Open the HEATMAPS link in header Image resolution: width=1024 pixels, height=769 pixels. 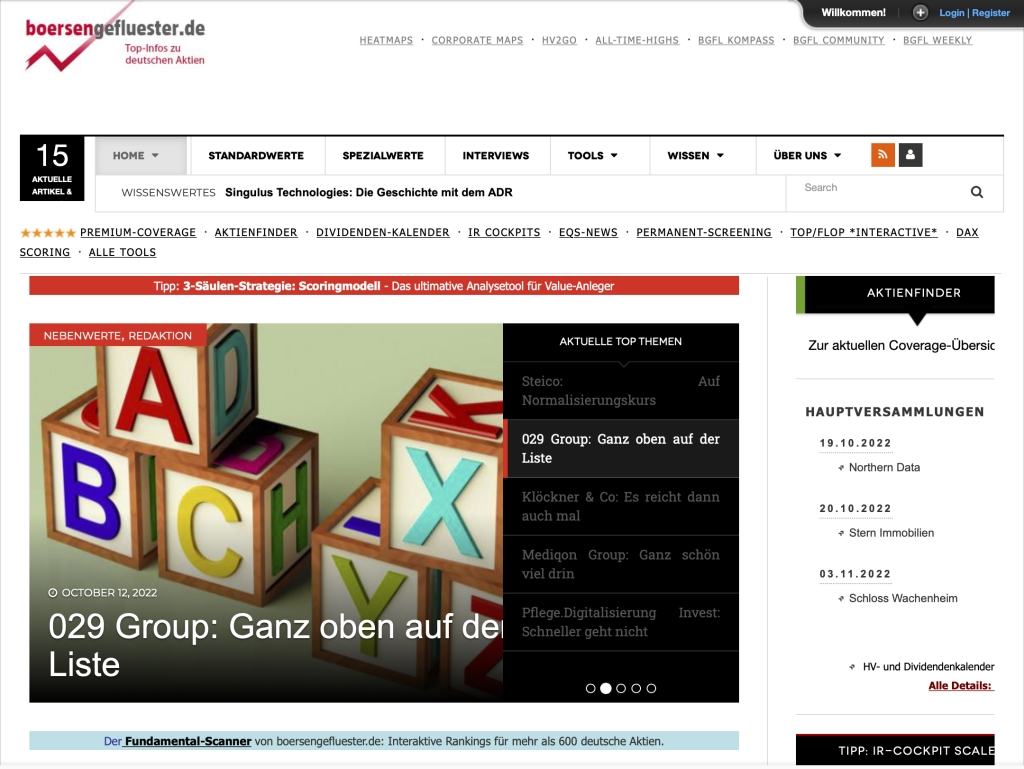[x=386, y=41]
